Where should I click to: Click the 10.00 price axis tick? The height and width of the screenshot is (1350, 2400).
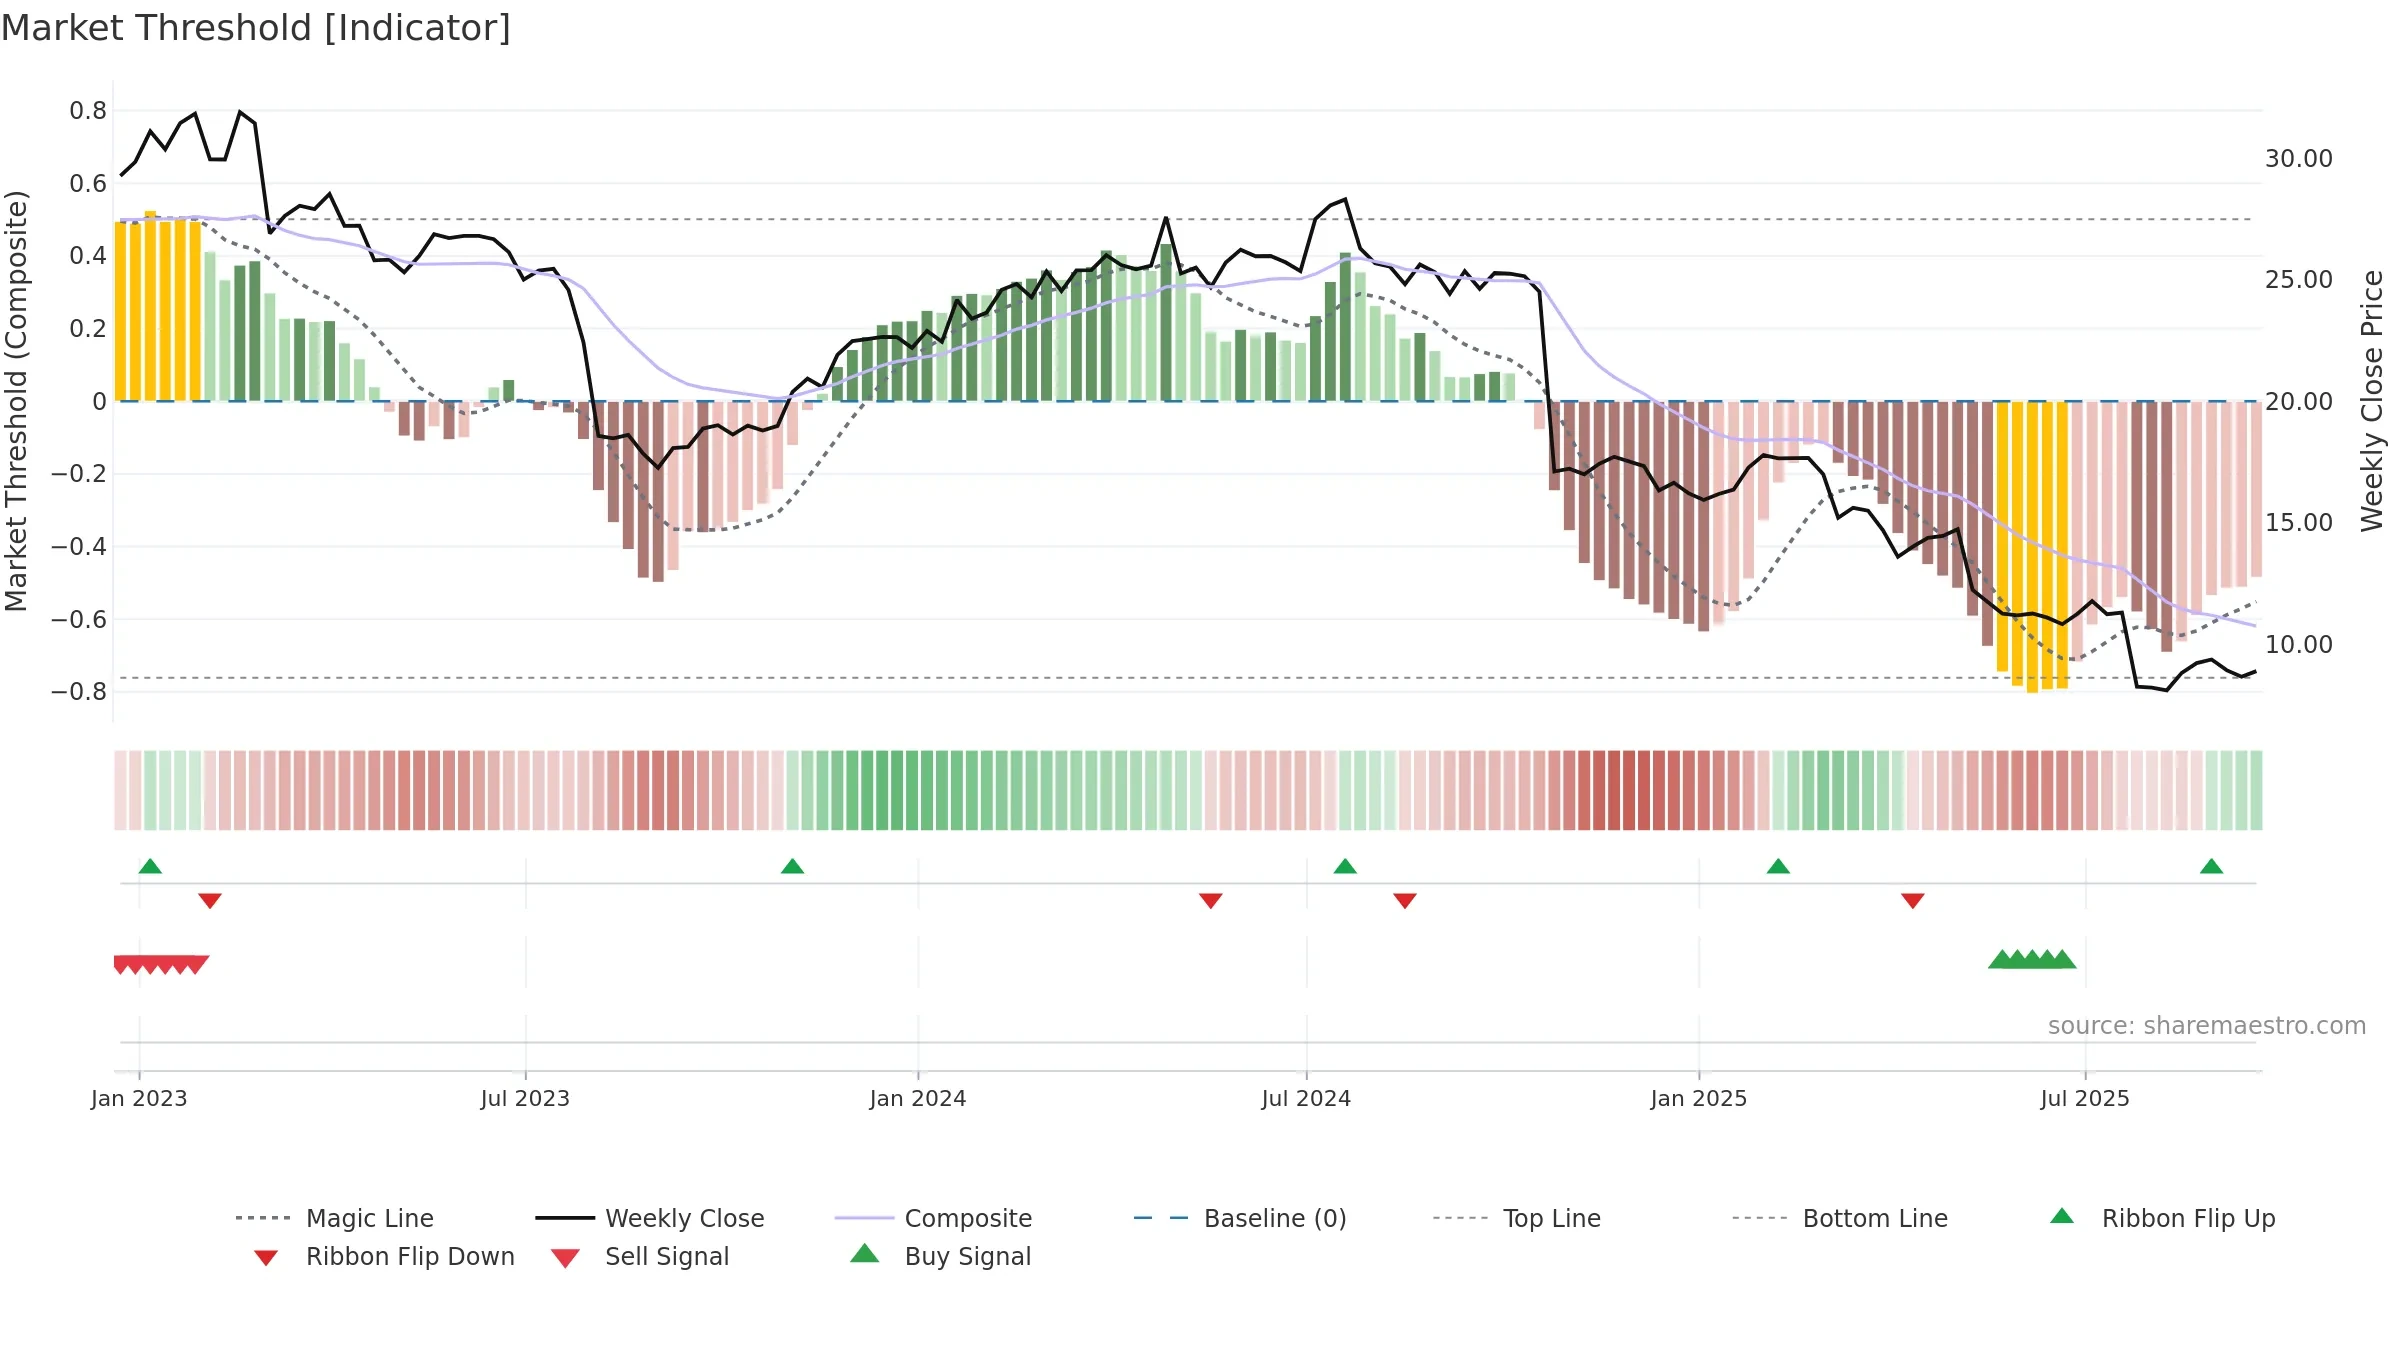[2299, 644]
